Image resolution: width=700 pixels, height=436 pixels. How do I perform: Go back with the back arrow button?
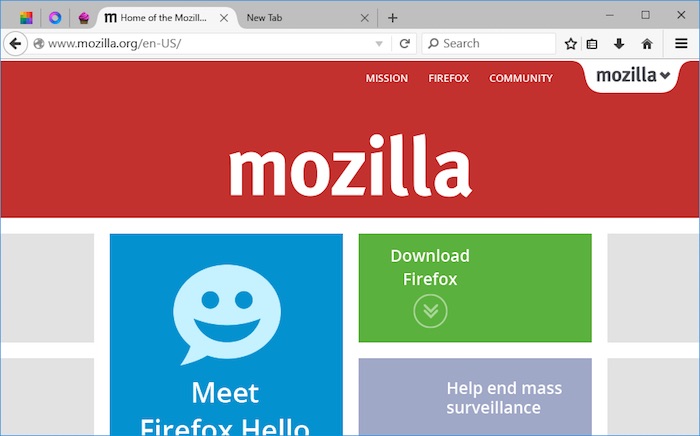click(15, 44)
